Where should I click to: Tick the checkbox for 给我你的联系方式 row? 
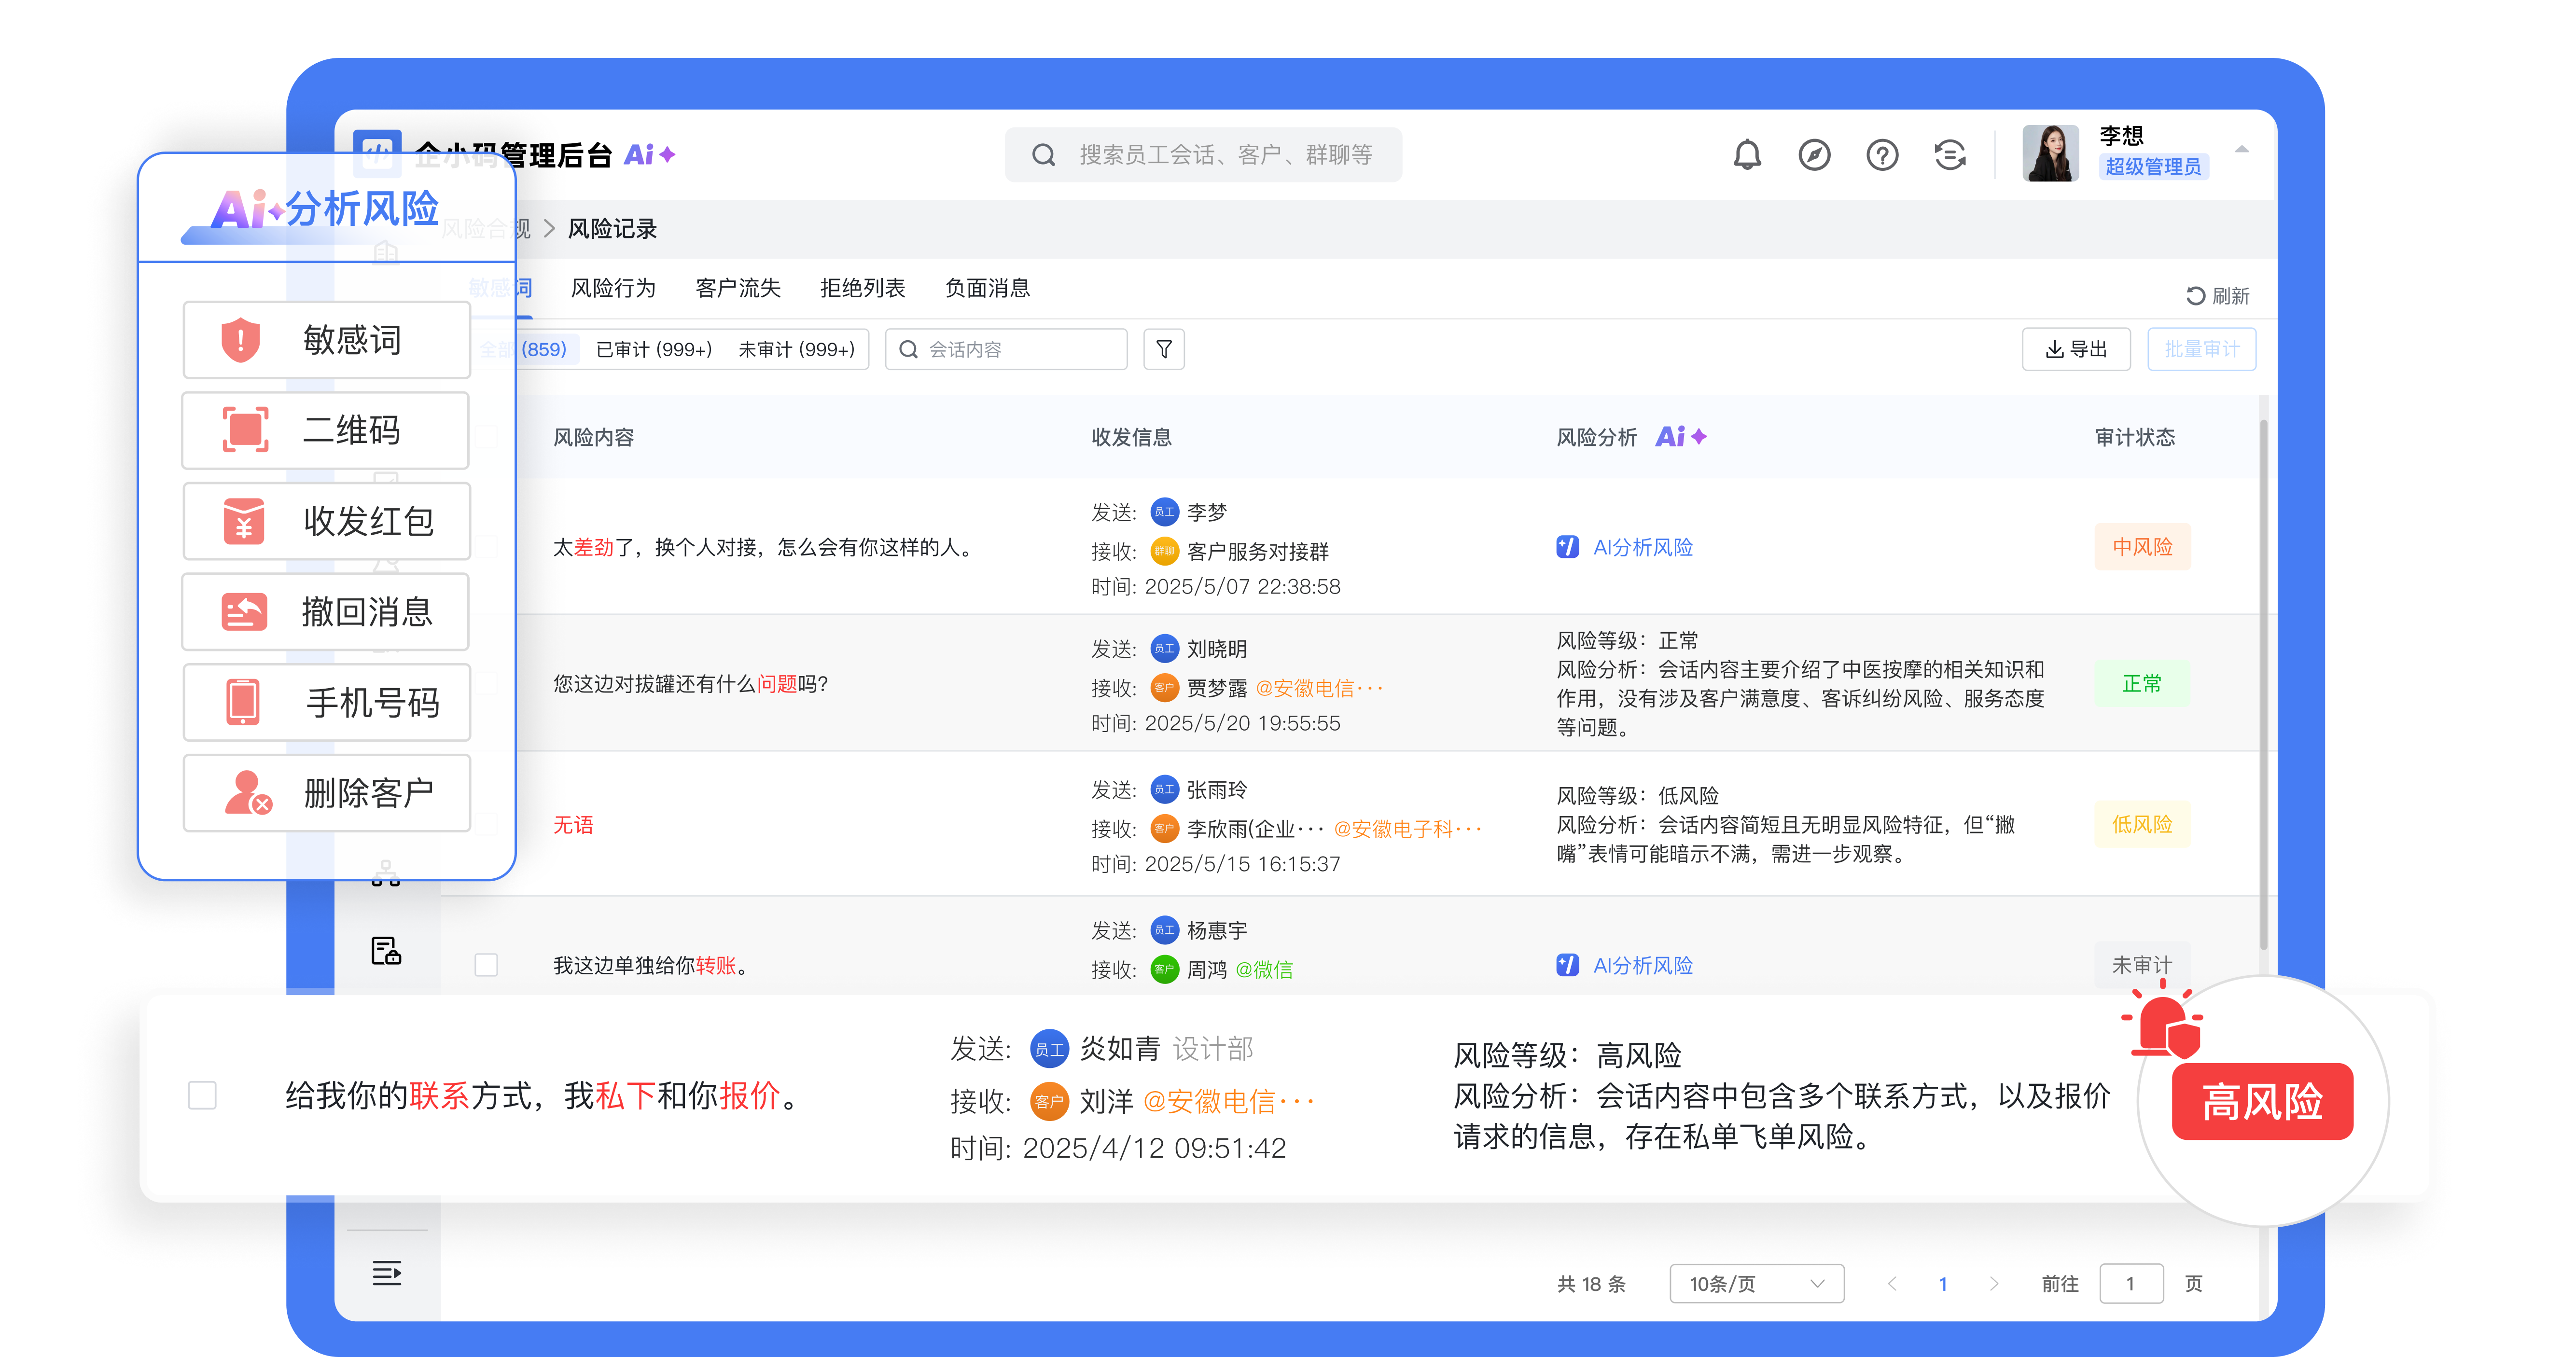click(202, 1095)
